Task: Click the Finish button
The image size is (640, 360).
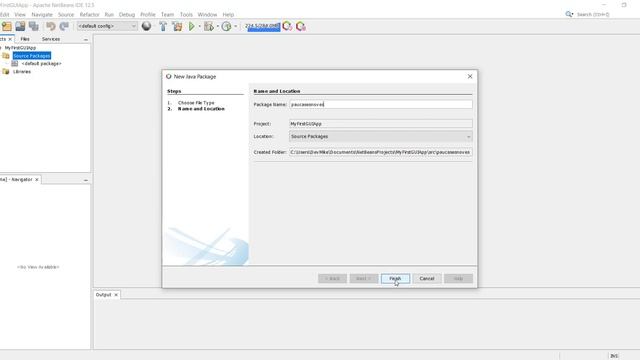Action: click(x=395, y=278)
